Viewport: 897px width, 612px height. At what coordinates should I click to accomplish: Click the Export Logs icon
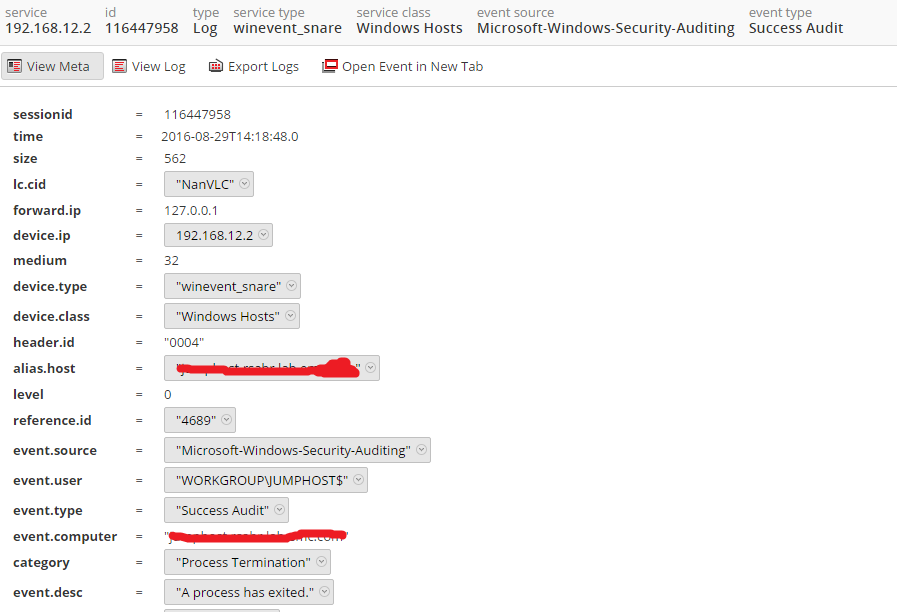tap(216, 66)
